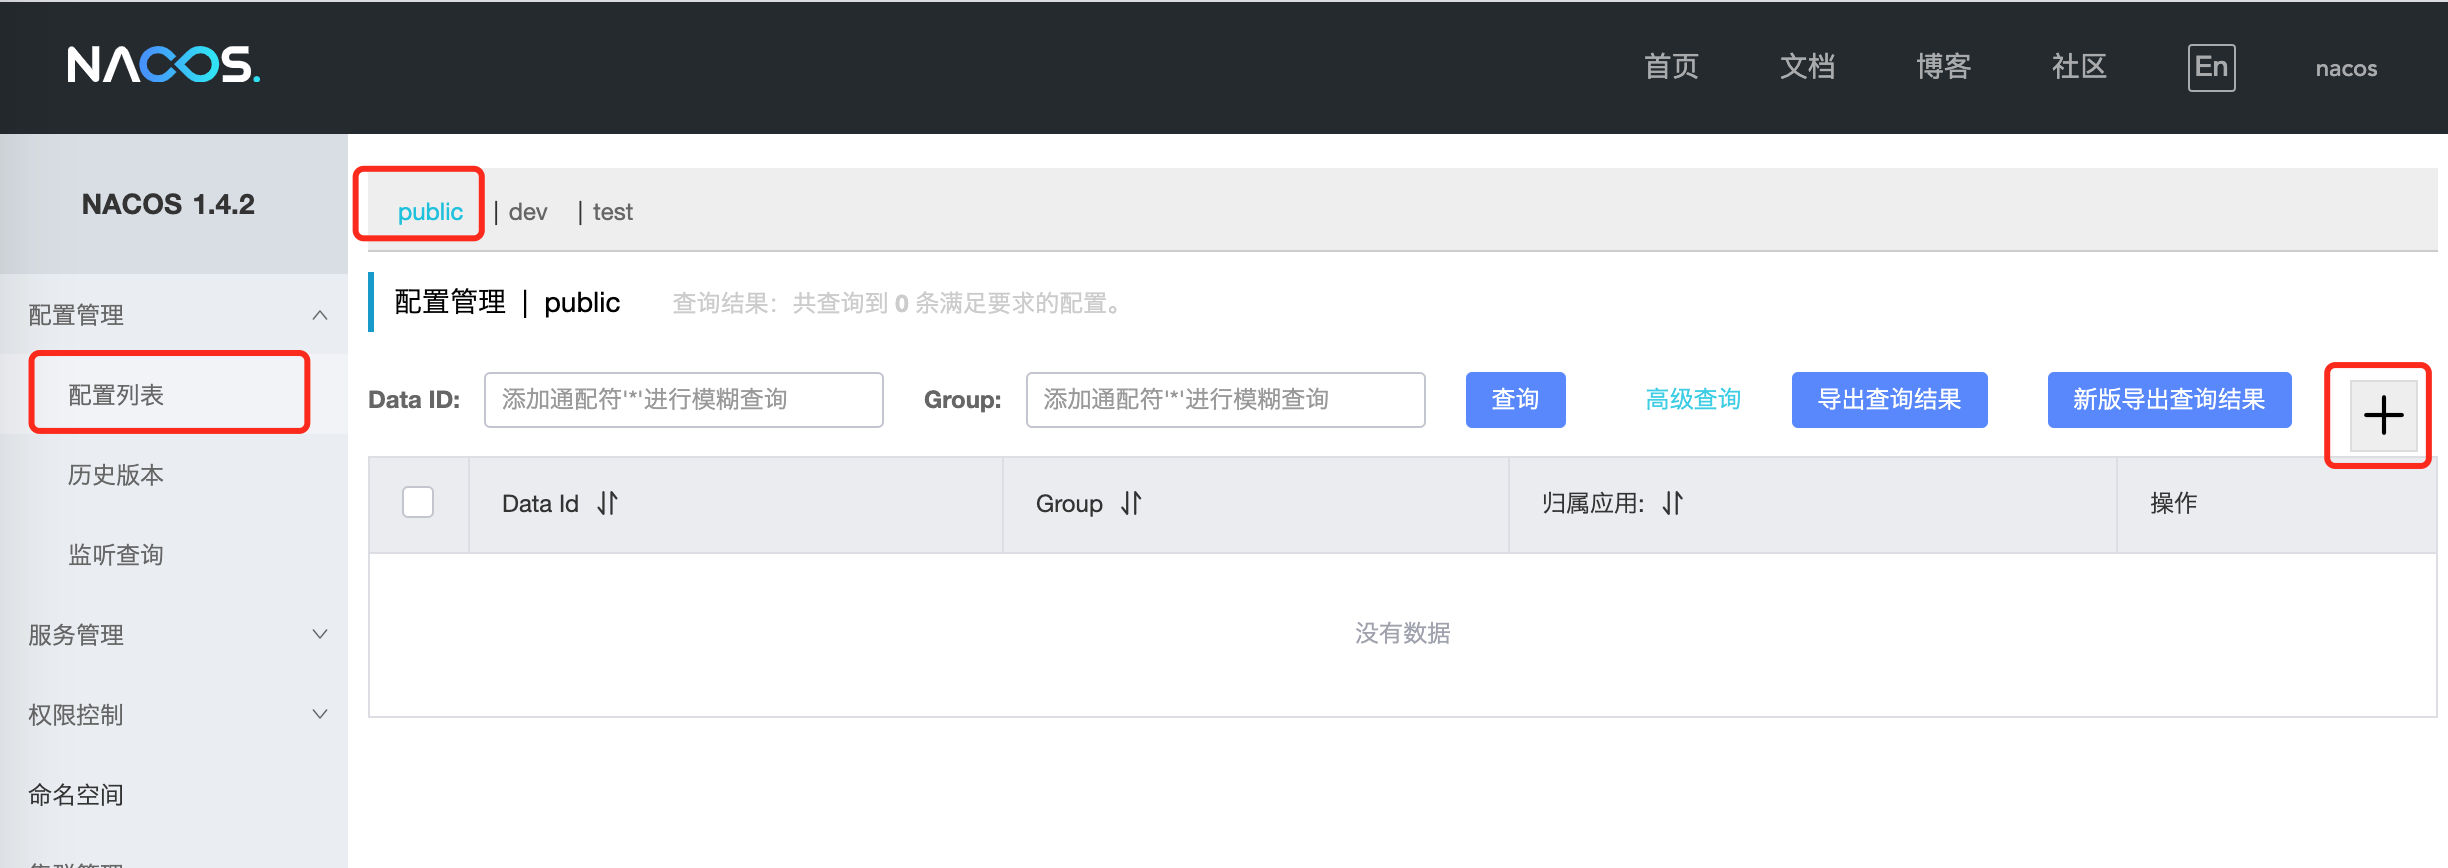Tick the select-all checkbox in table header
Image resolution: width=2448 pixels, height=868 pixels.
[418, 502]
